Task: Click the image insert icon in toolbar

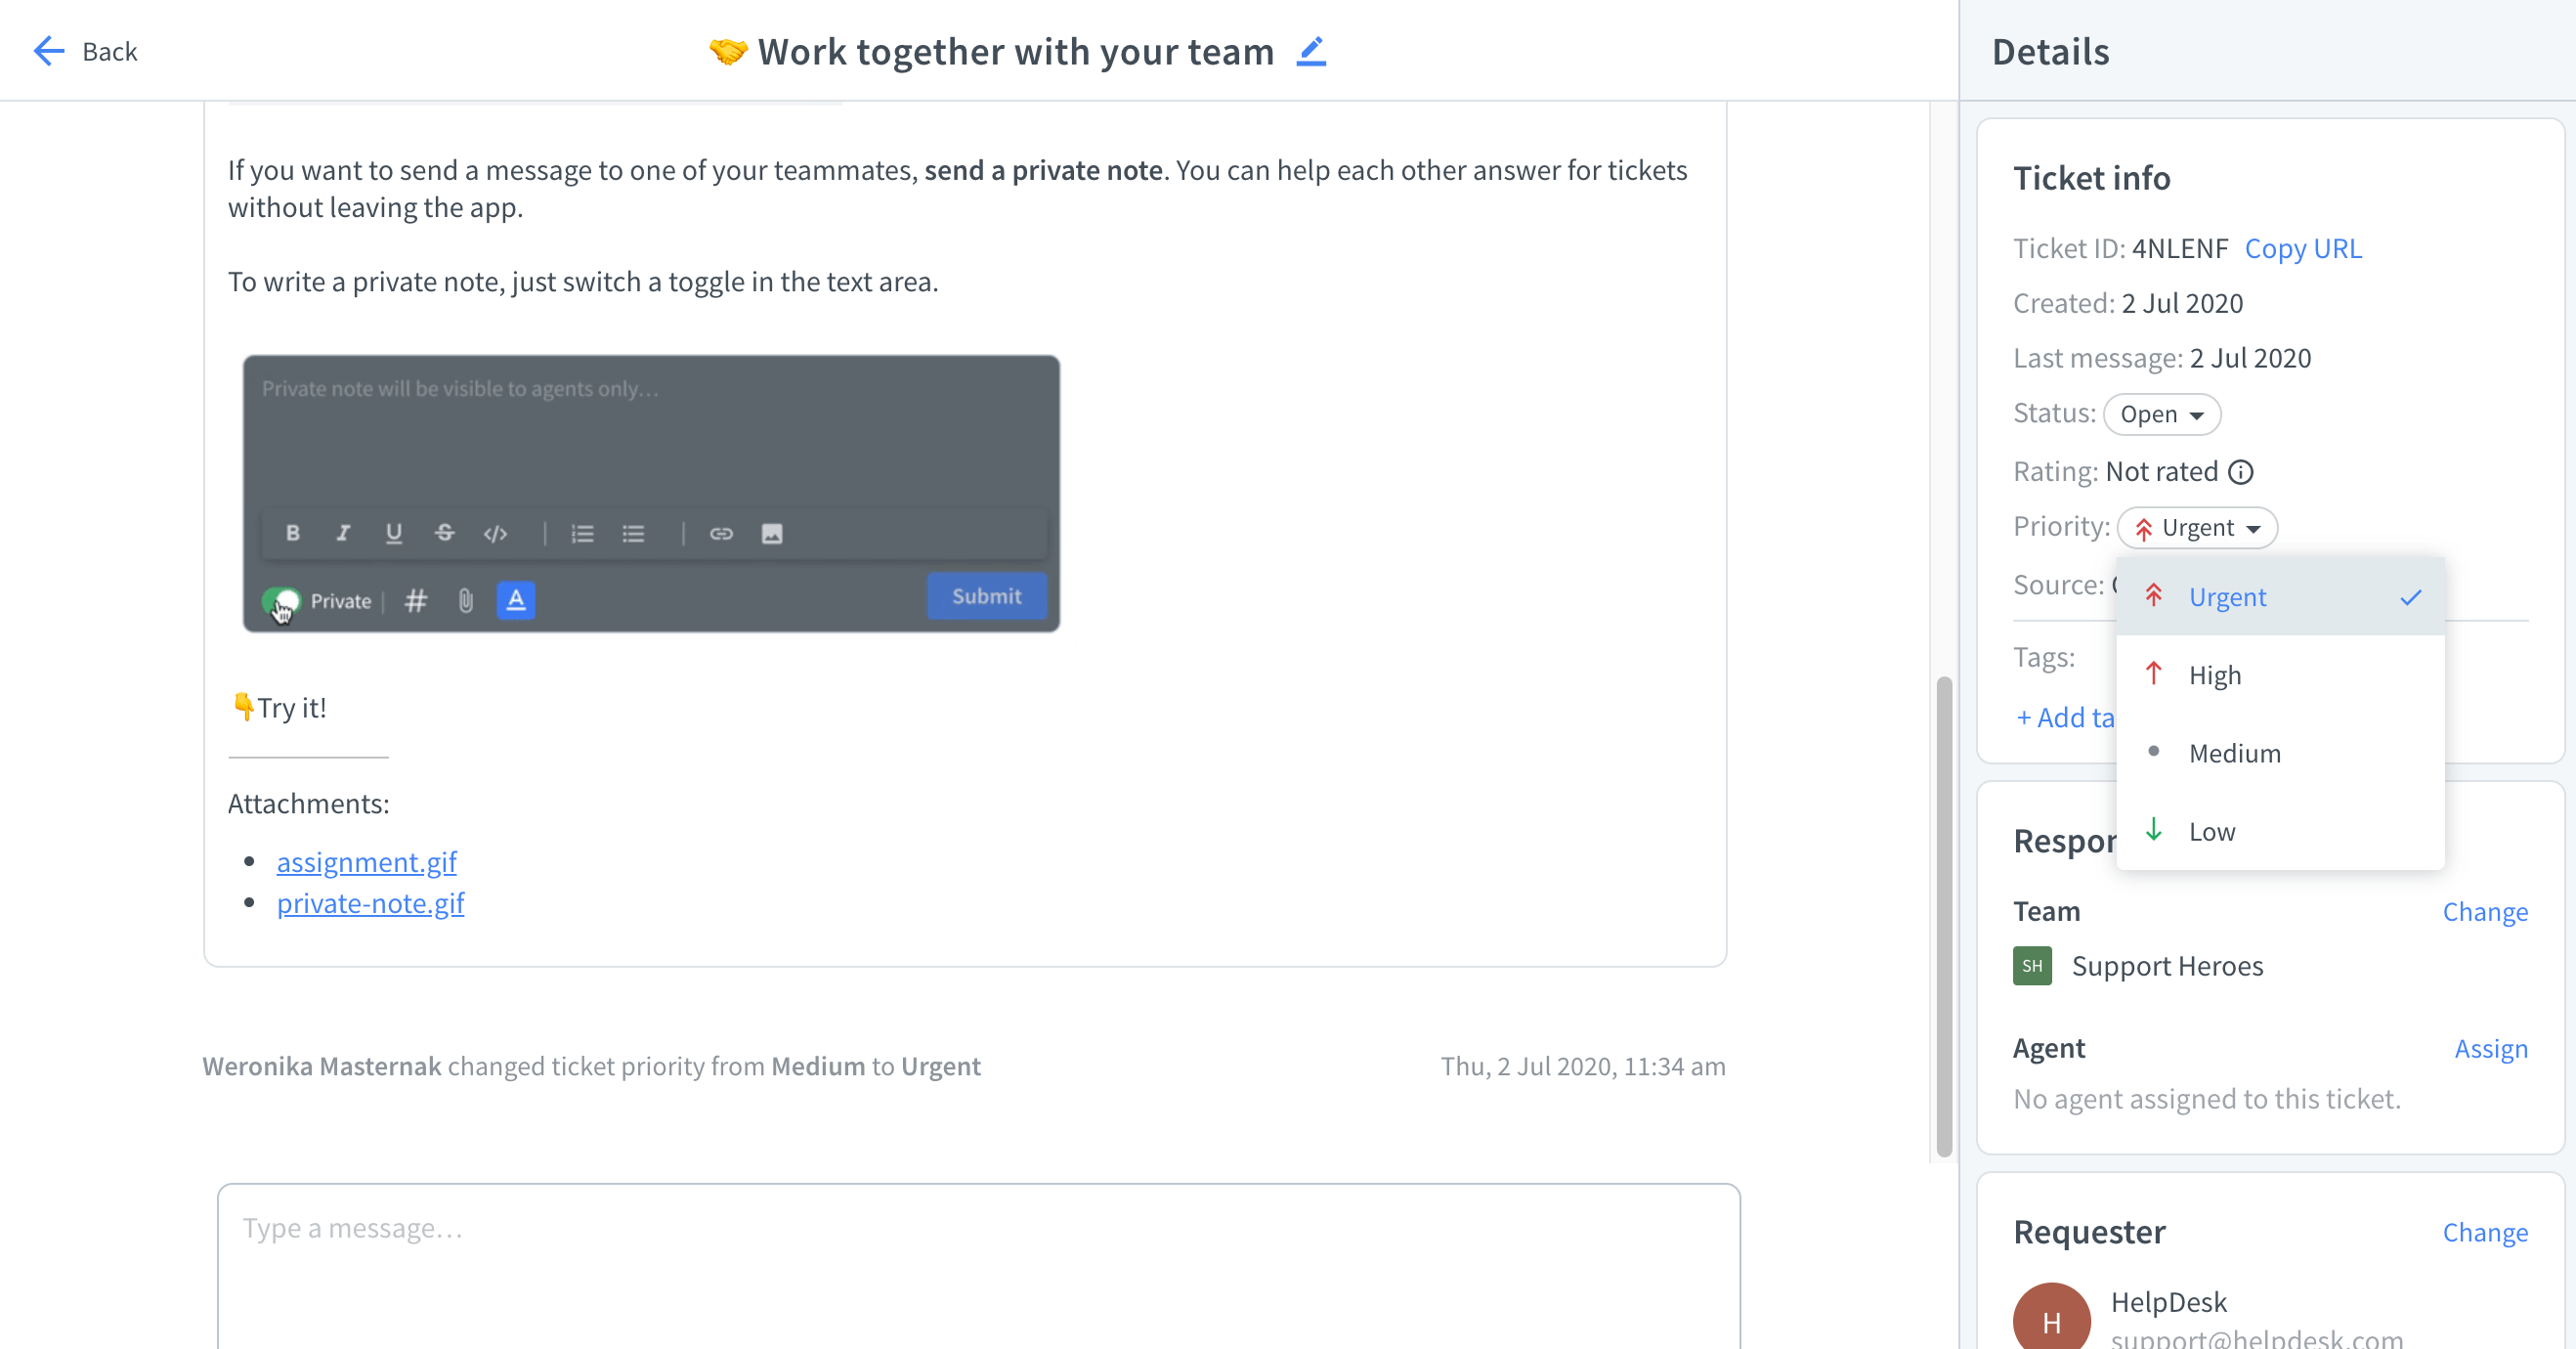Action: point(772,533)
